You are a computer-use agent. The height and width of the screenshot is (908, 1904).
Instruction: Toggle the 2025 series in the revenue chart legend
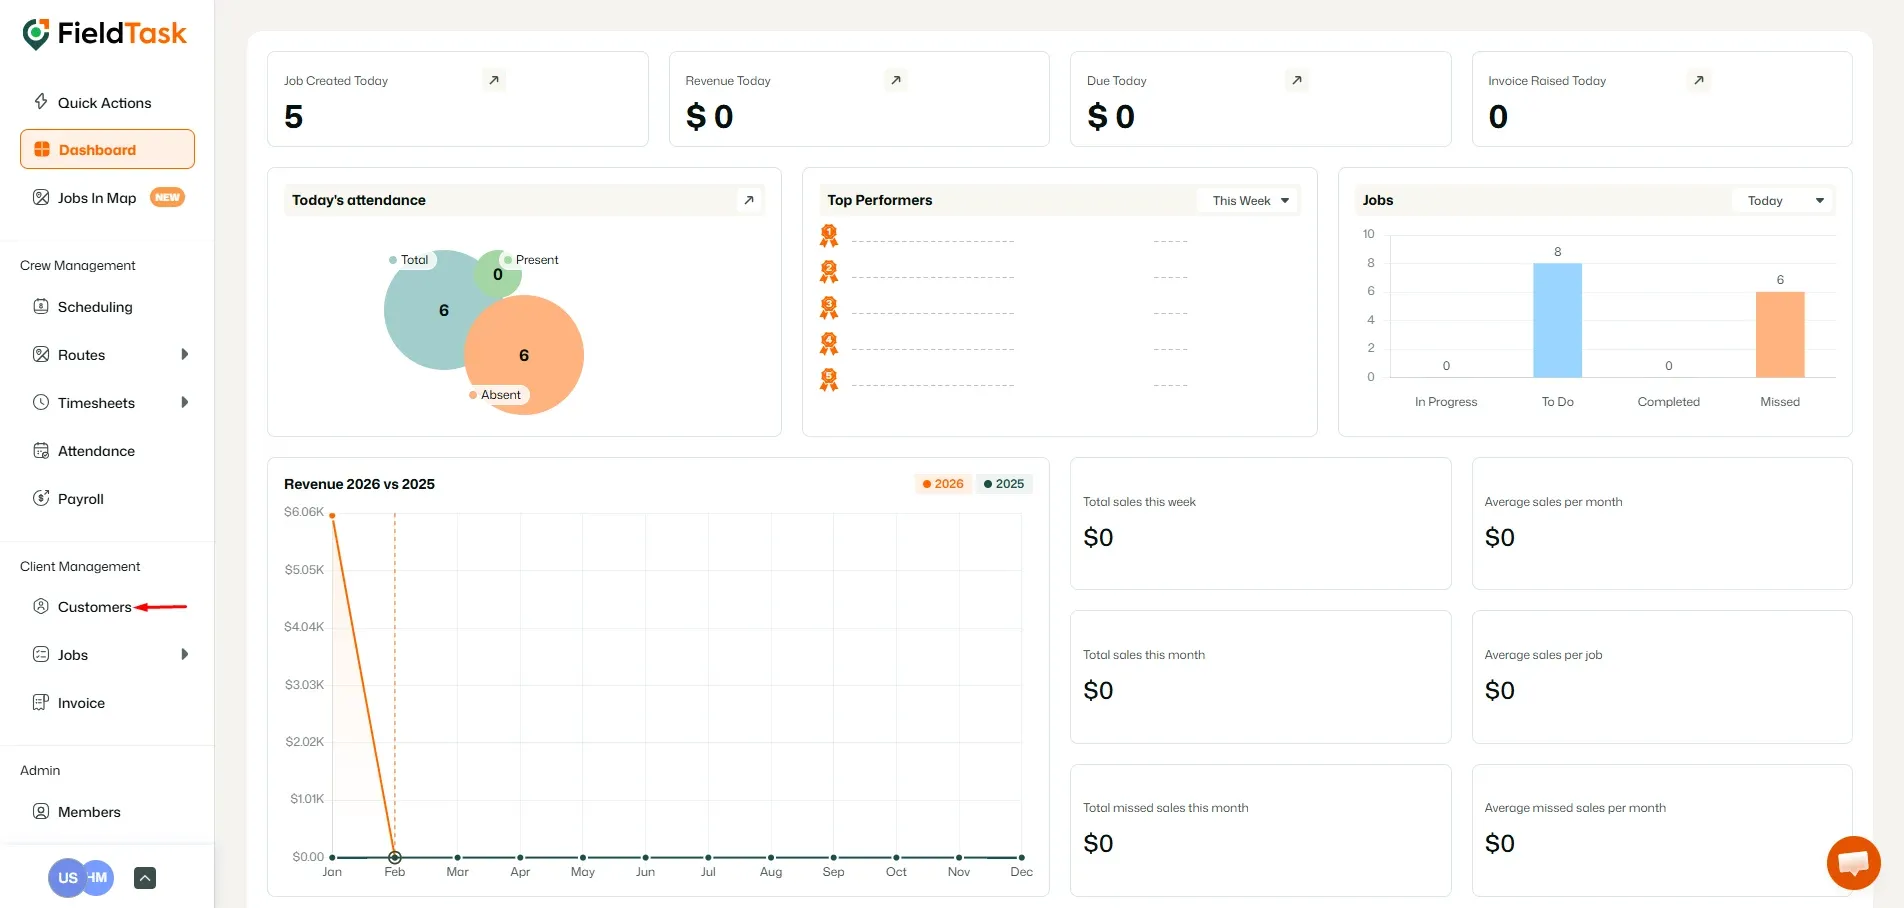coord(1004,483)
